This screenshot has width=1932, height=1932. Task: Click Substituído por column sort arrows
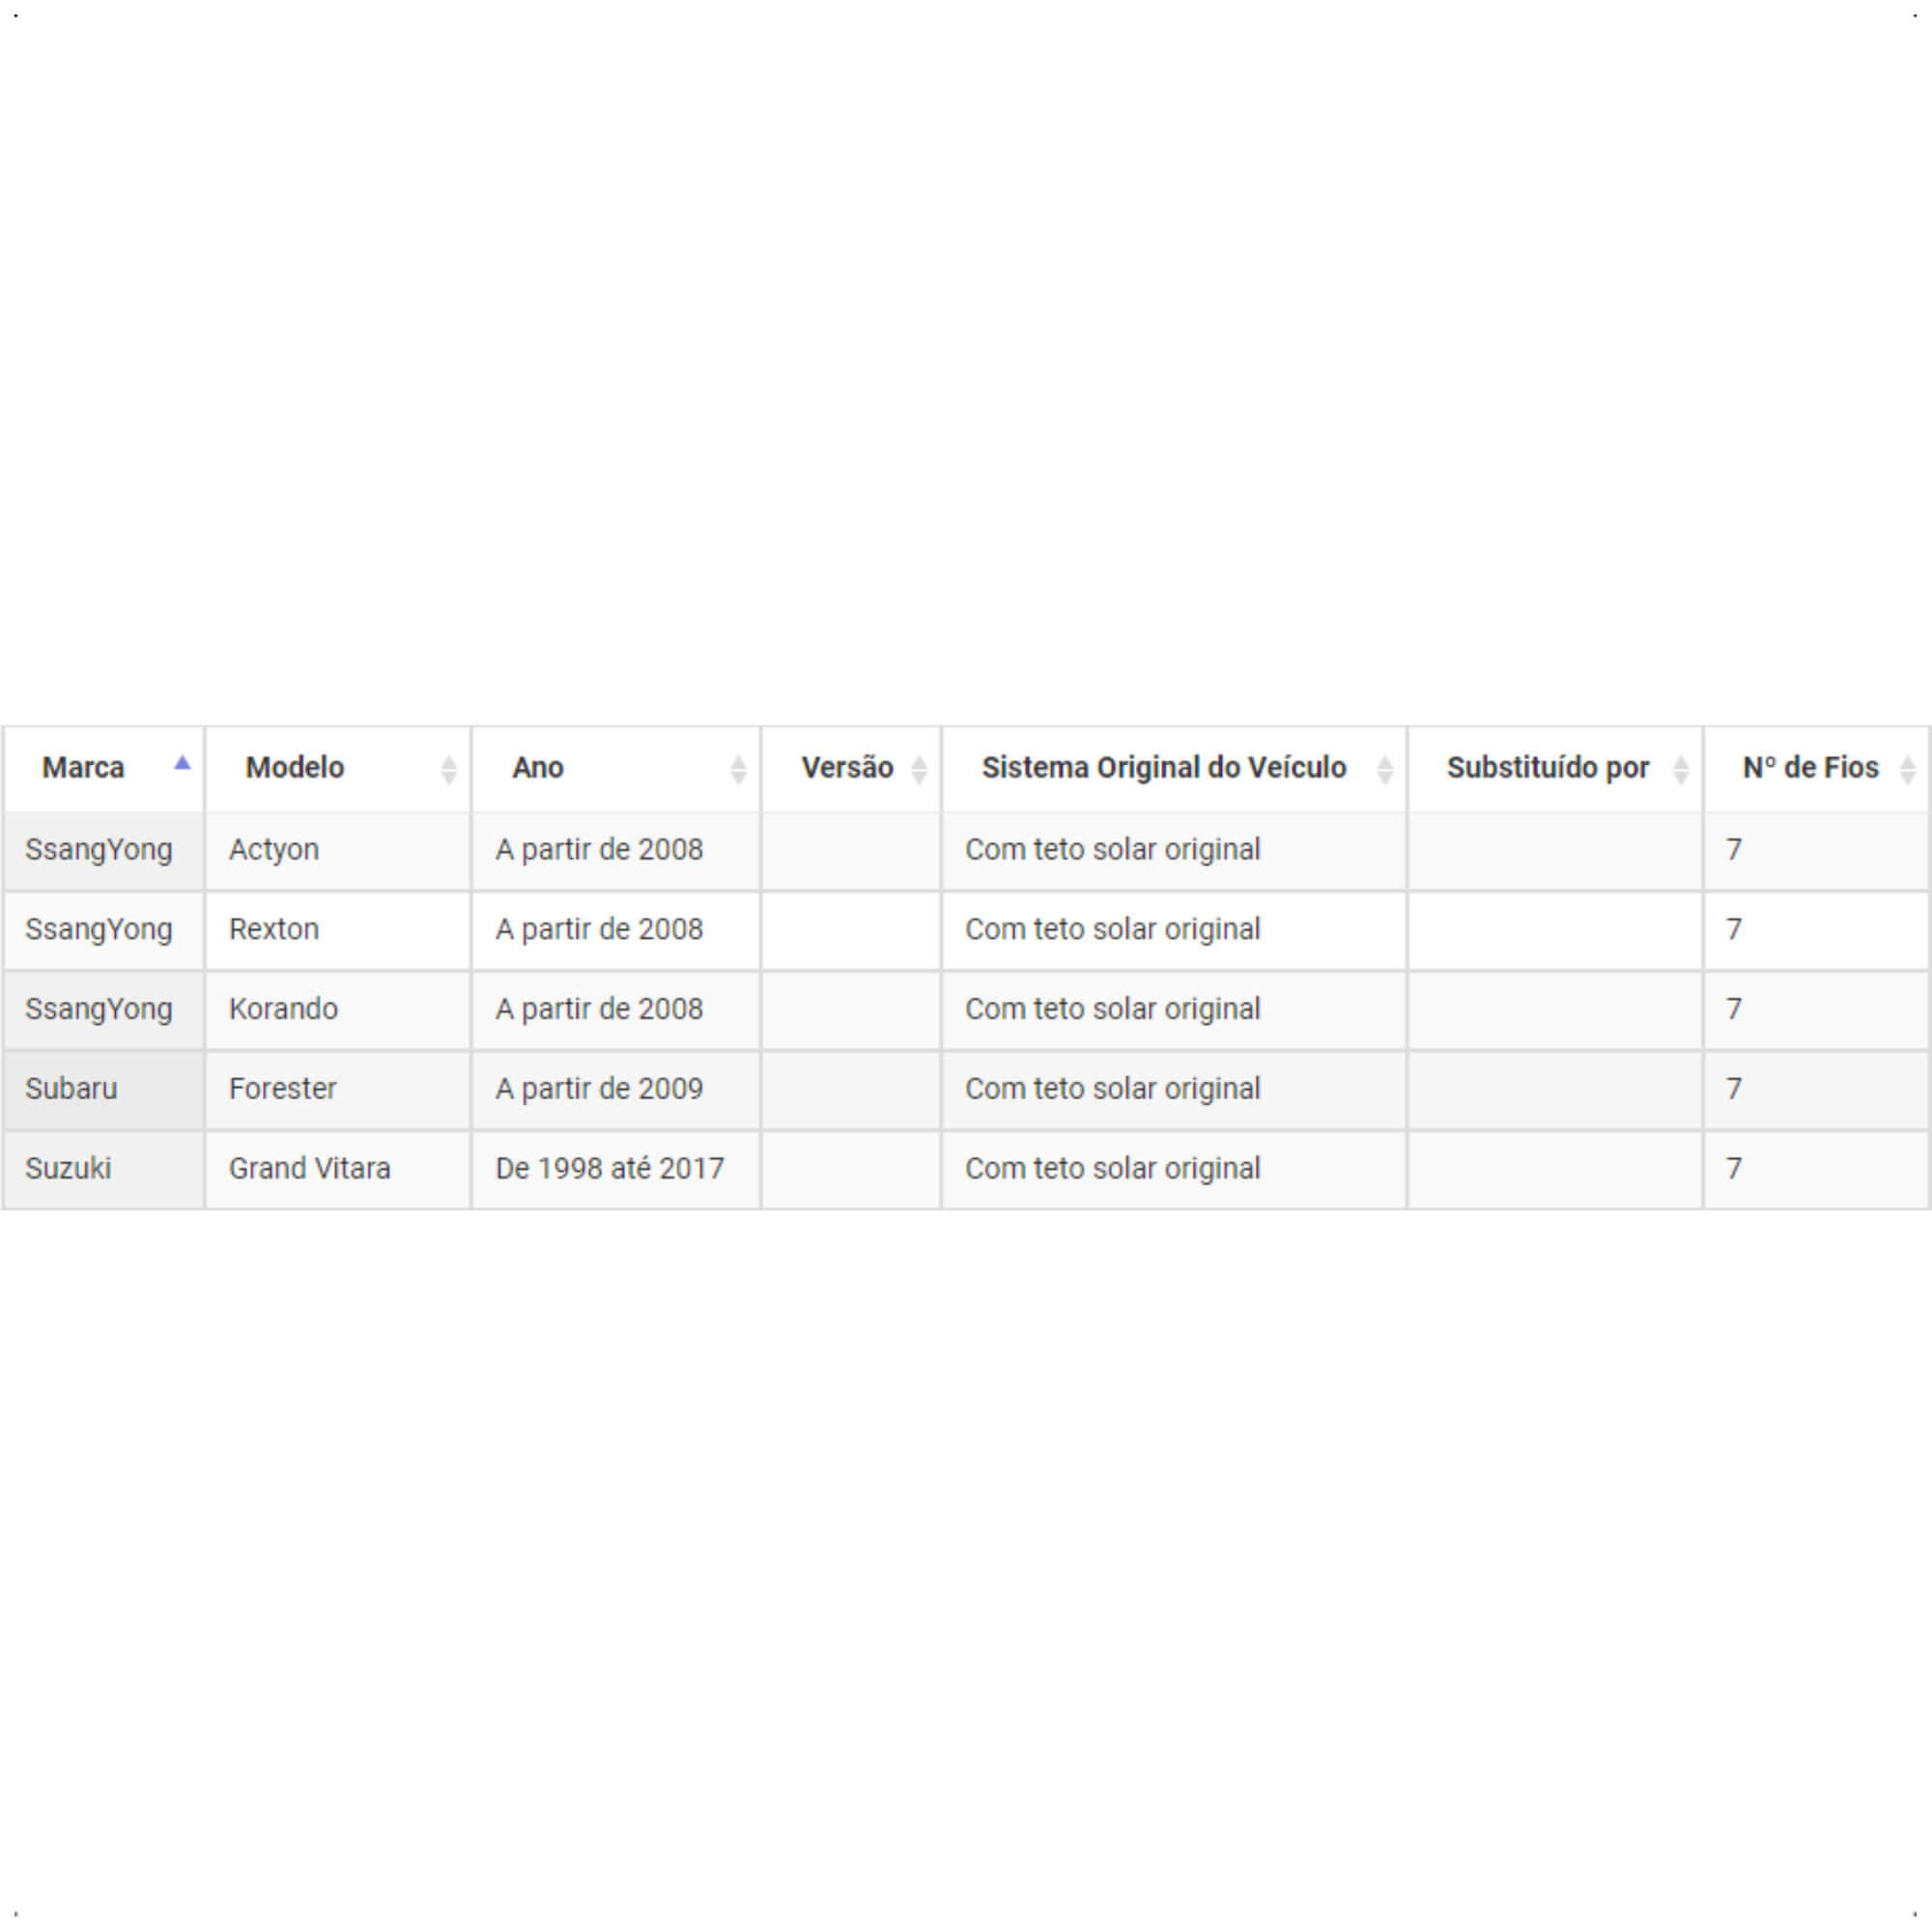pyautogui.click(x=1681, y=769)
